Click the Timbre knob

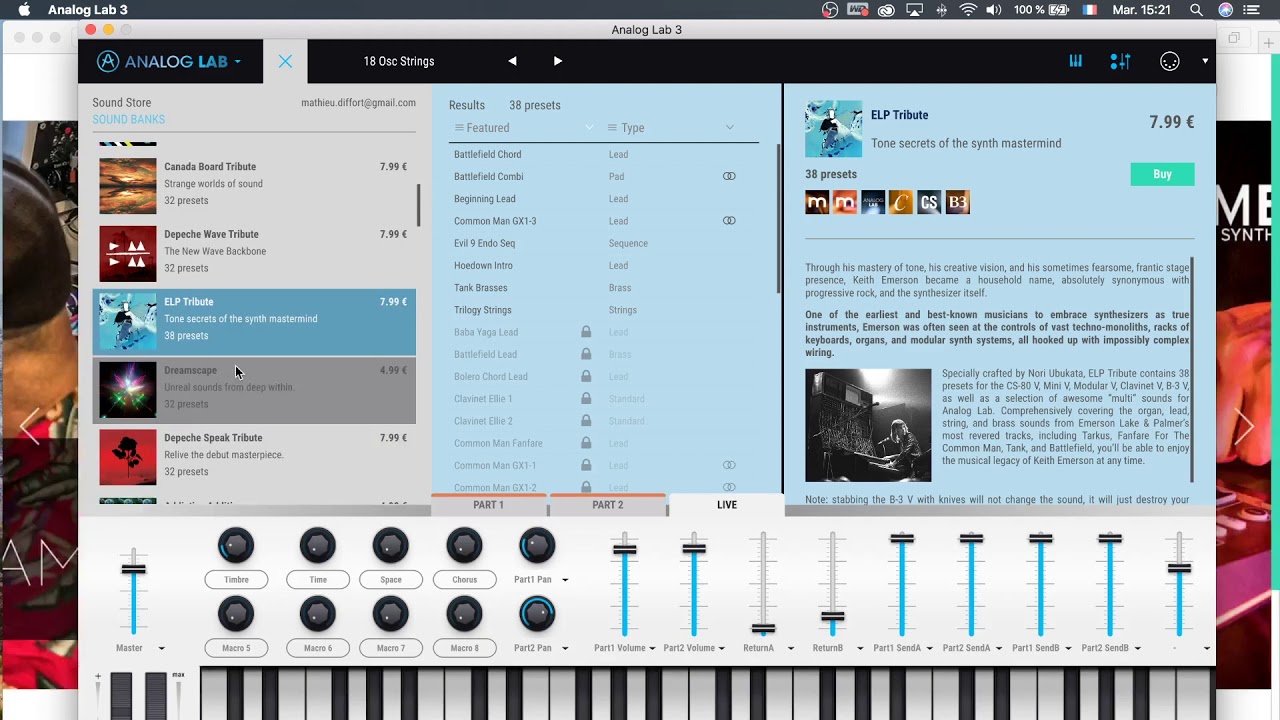[236, 546]
